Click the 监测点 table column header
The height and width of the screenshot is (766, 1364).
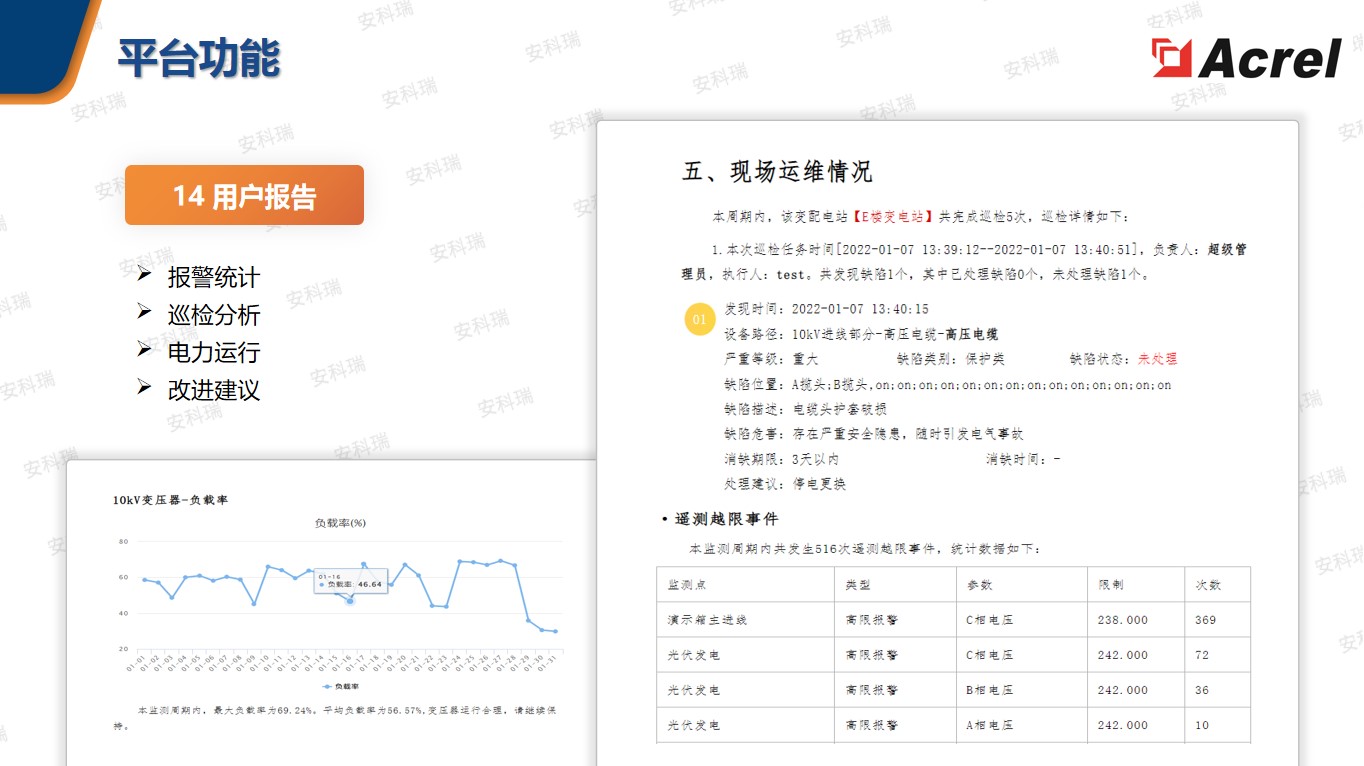[687, 585]
